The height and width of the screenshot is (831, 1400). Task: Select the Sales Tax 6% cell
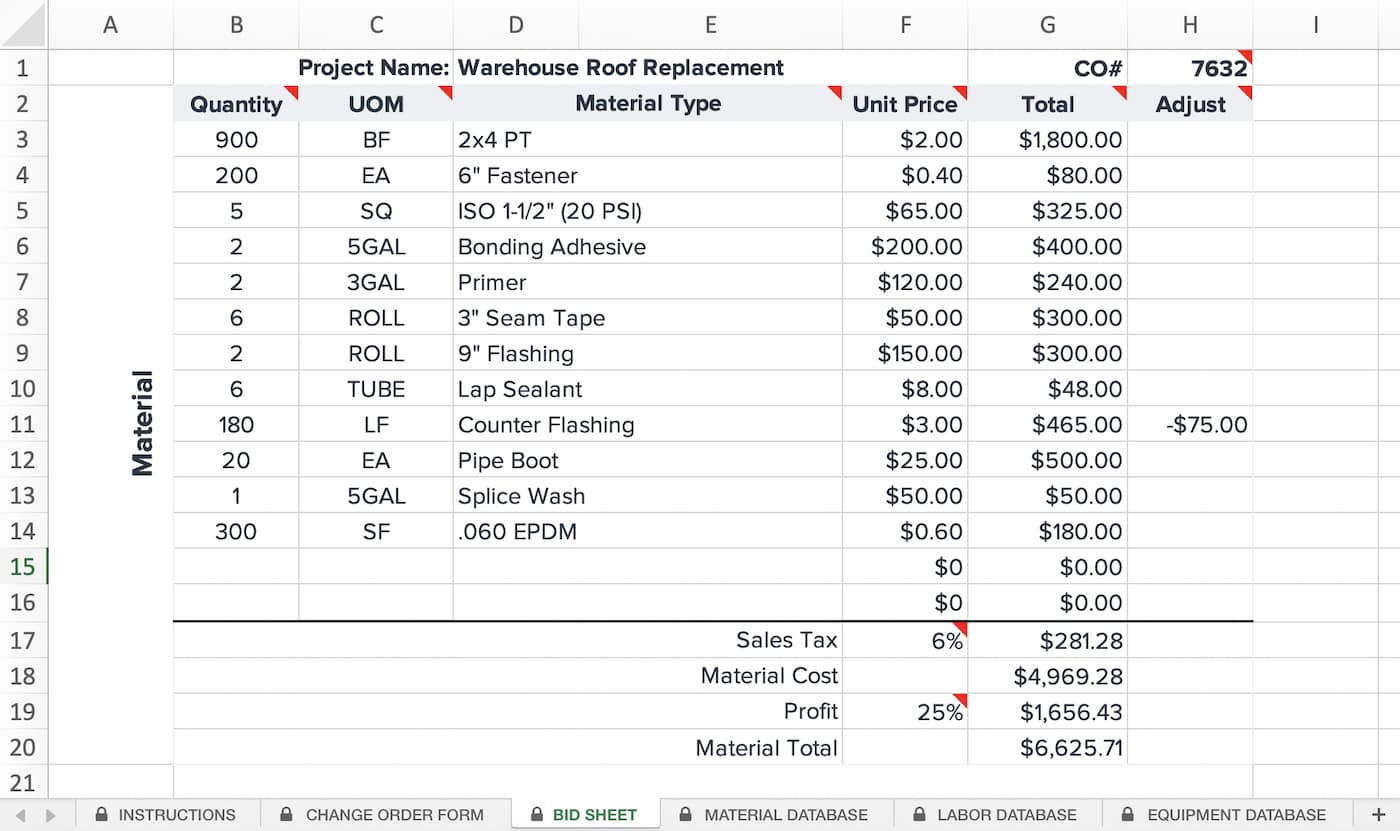pos(905,640)
